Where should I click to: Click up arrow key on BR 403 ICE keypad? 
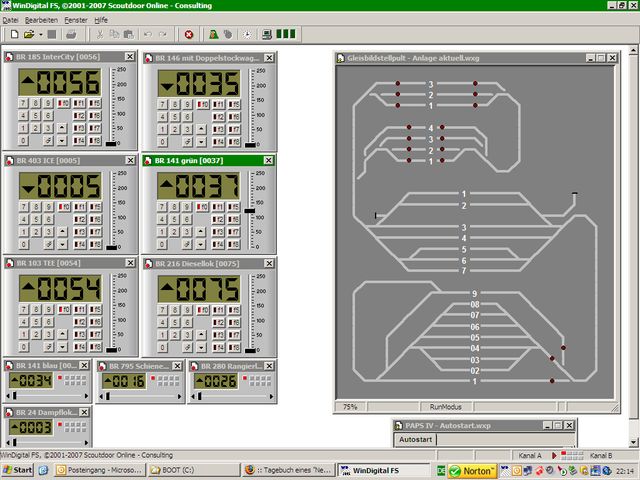pos(62,232)
